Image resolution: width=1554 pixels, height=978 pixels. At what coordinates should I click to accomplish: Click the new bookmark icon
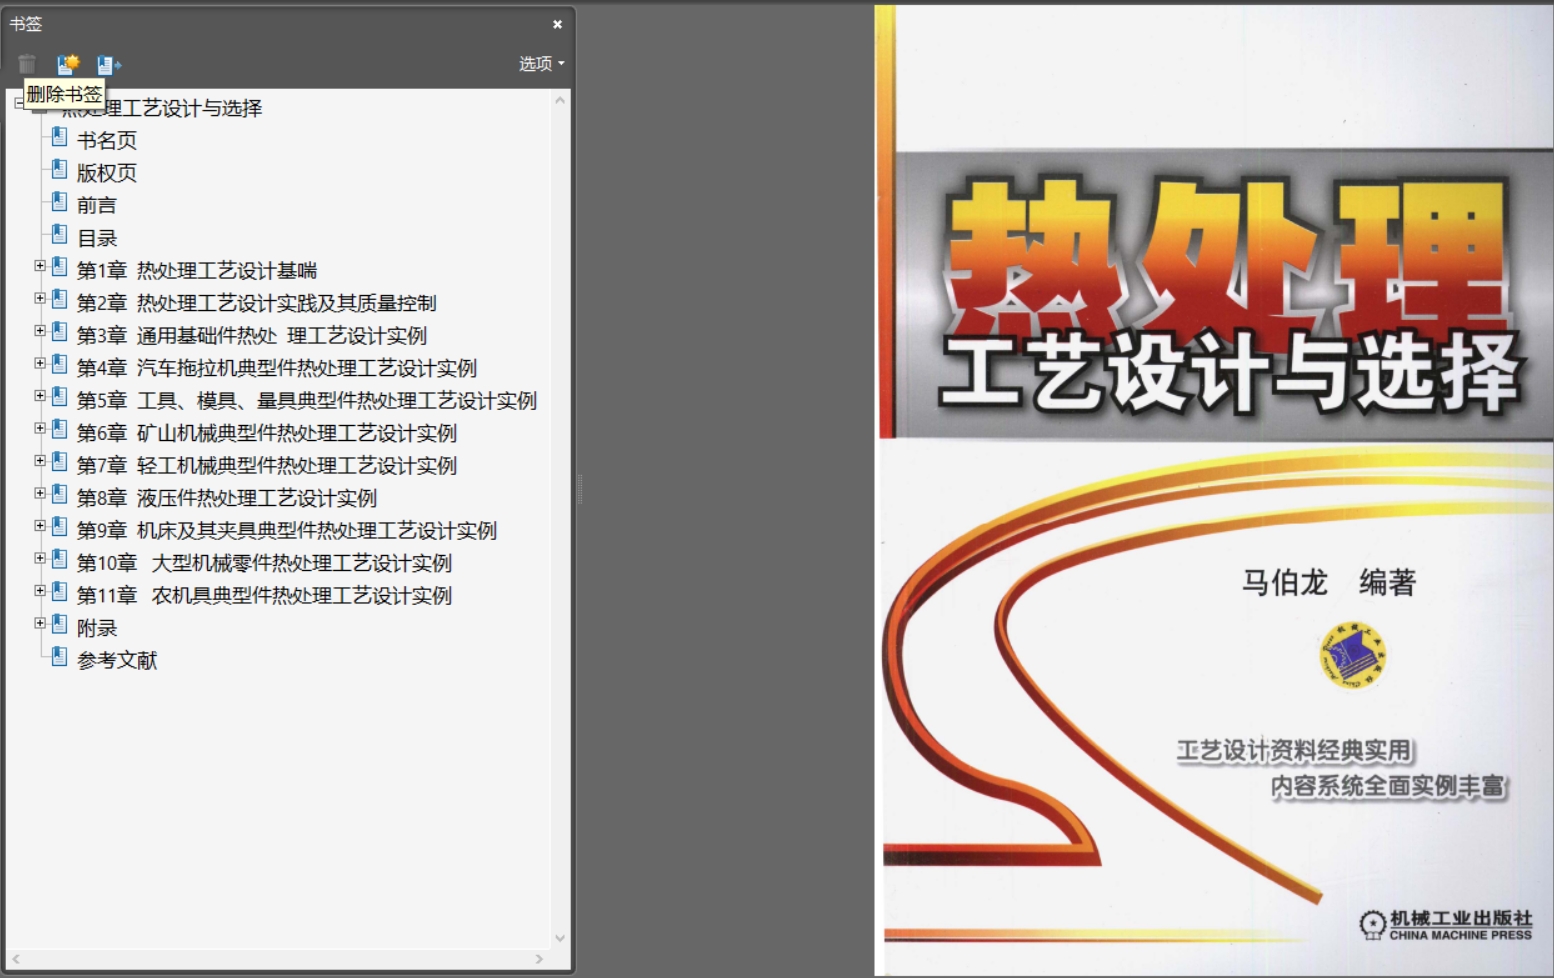click(68, 64)
